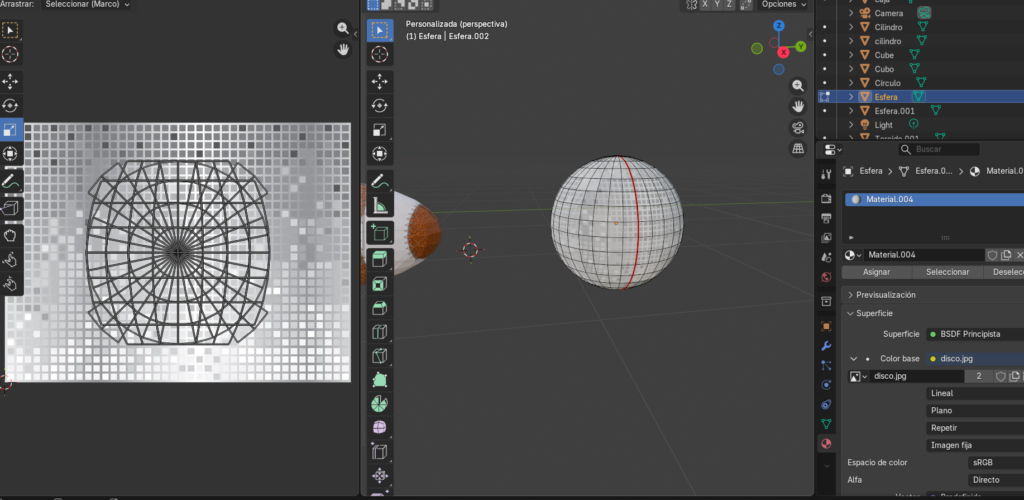This screenshot has width=1024, height=500.
Task: Choose the Grab hand tool in UV editor
Action: (10, 235)
